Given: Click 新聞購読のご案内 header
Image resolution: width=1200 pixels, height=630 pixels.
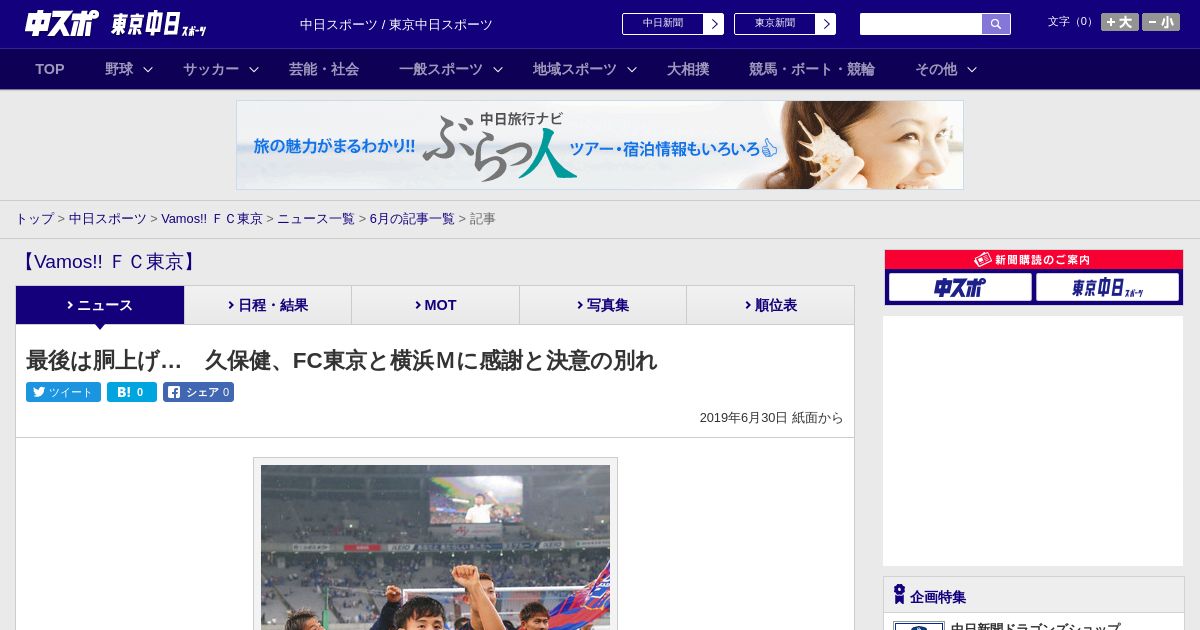Looking at the screenshot, I should pyautogui.click(x=1034, y=260).
